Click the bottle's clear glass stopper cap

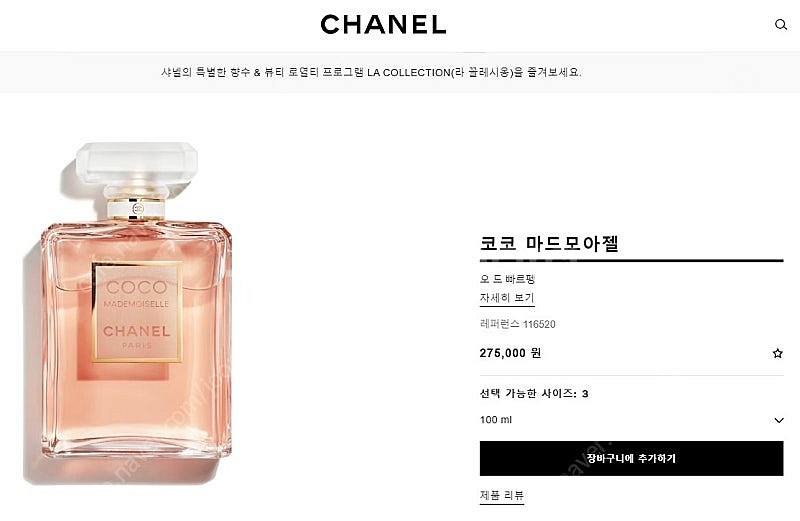pyautogui.click(x=136, y=162)
